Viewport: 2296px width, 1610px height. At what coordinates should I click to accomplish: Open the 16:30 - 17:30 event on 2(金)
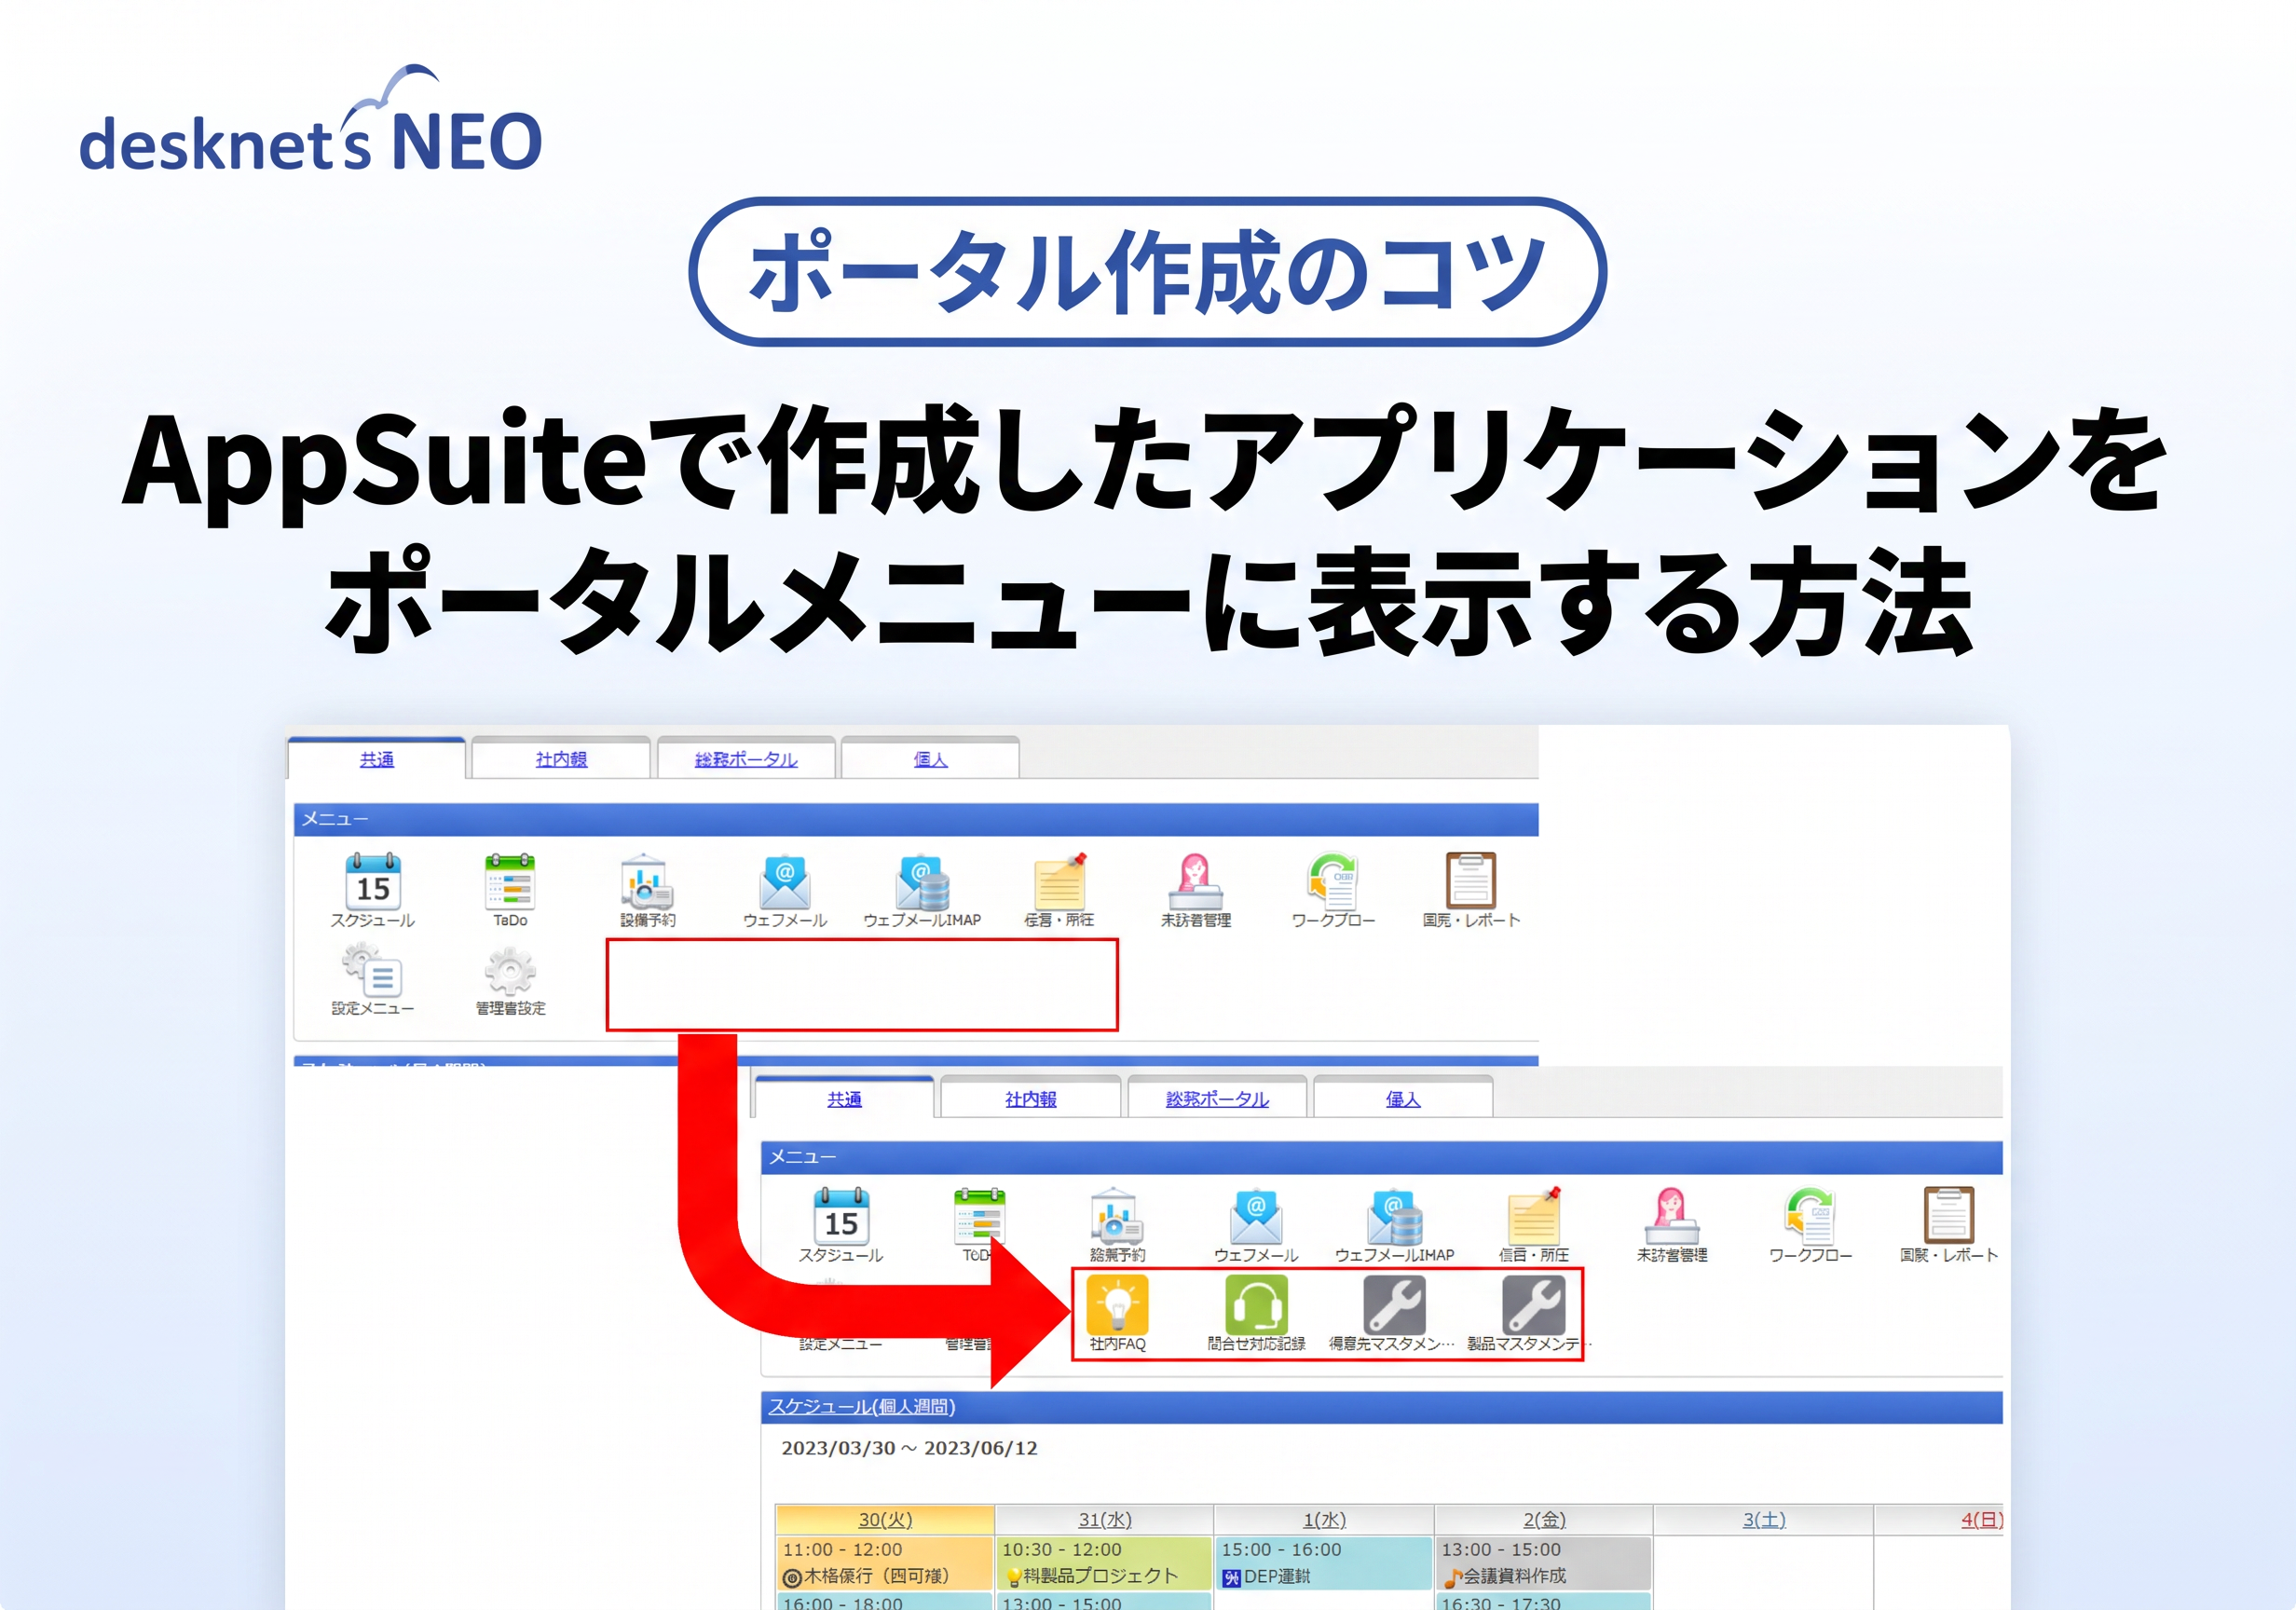pyautogui.click(x=1544, y=1601)
